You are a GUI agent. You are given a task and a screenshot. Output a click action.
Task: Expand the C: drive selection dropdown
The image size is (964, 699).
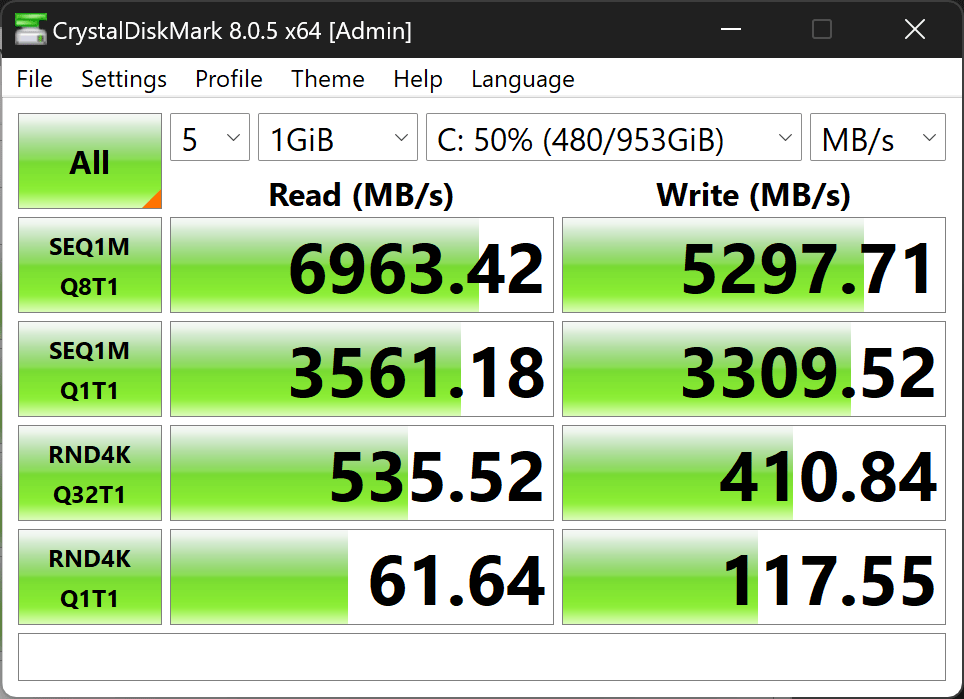[x=614, y=137]
